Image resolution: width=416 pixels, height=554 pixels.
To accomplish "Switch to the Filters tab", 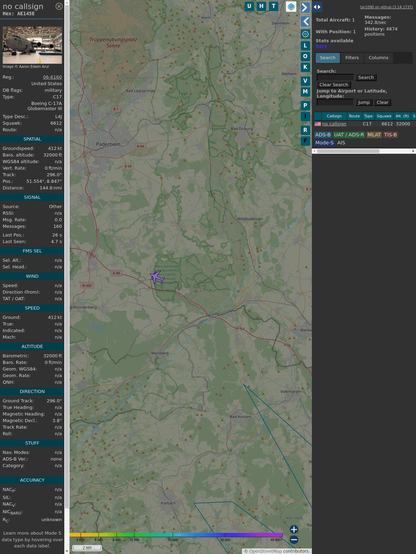I will point(352,58).
